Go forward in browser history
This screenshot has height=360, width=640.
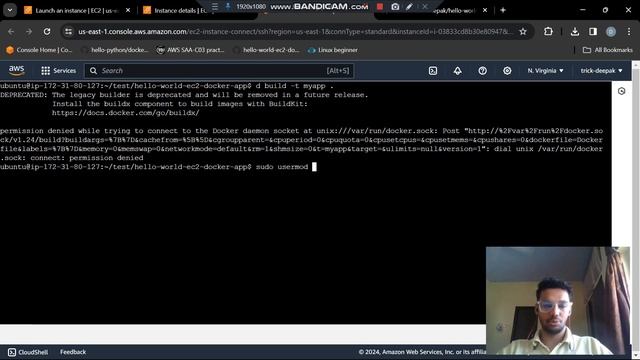coord(29,31)
